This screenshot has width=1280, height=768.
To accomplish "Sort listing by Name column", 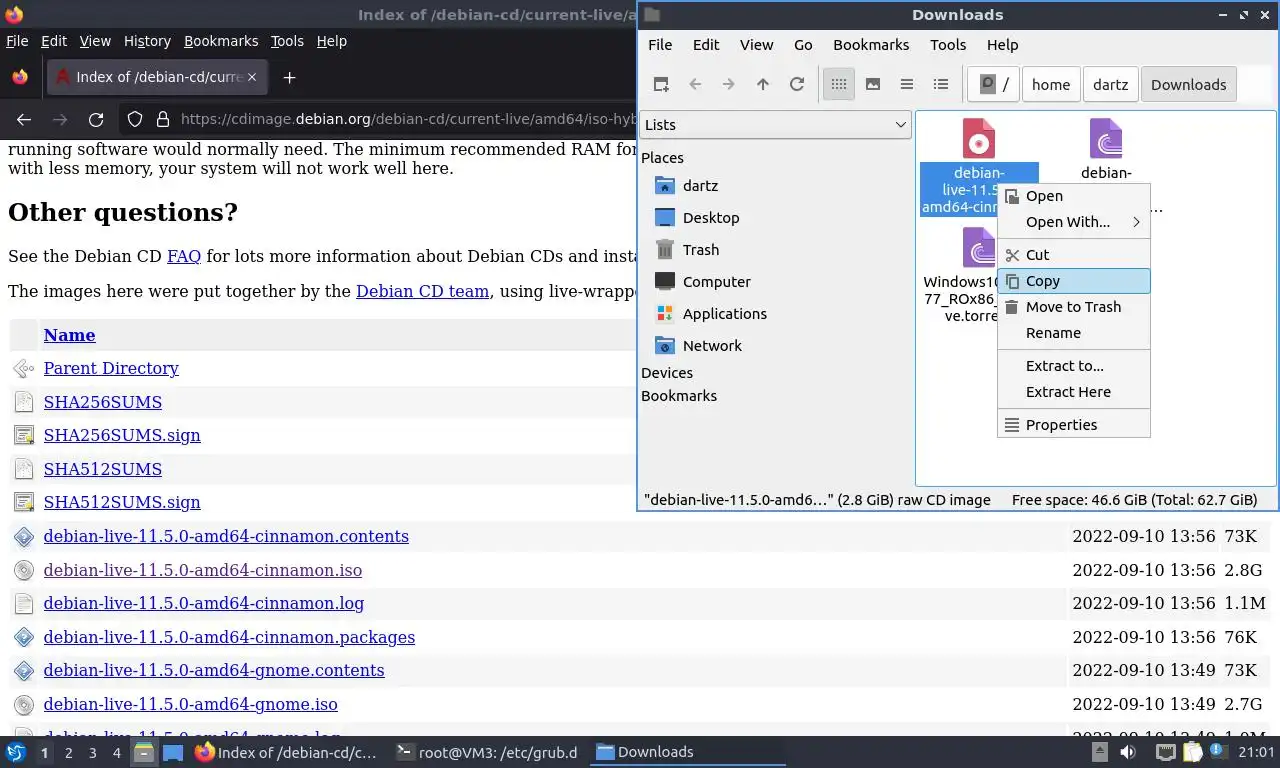I will 70,335.
